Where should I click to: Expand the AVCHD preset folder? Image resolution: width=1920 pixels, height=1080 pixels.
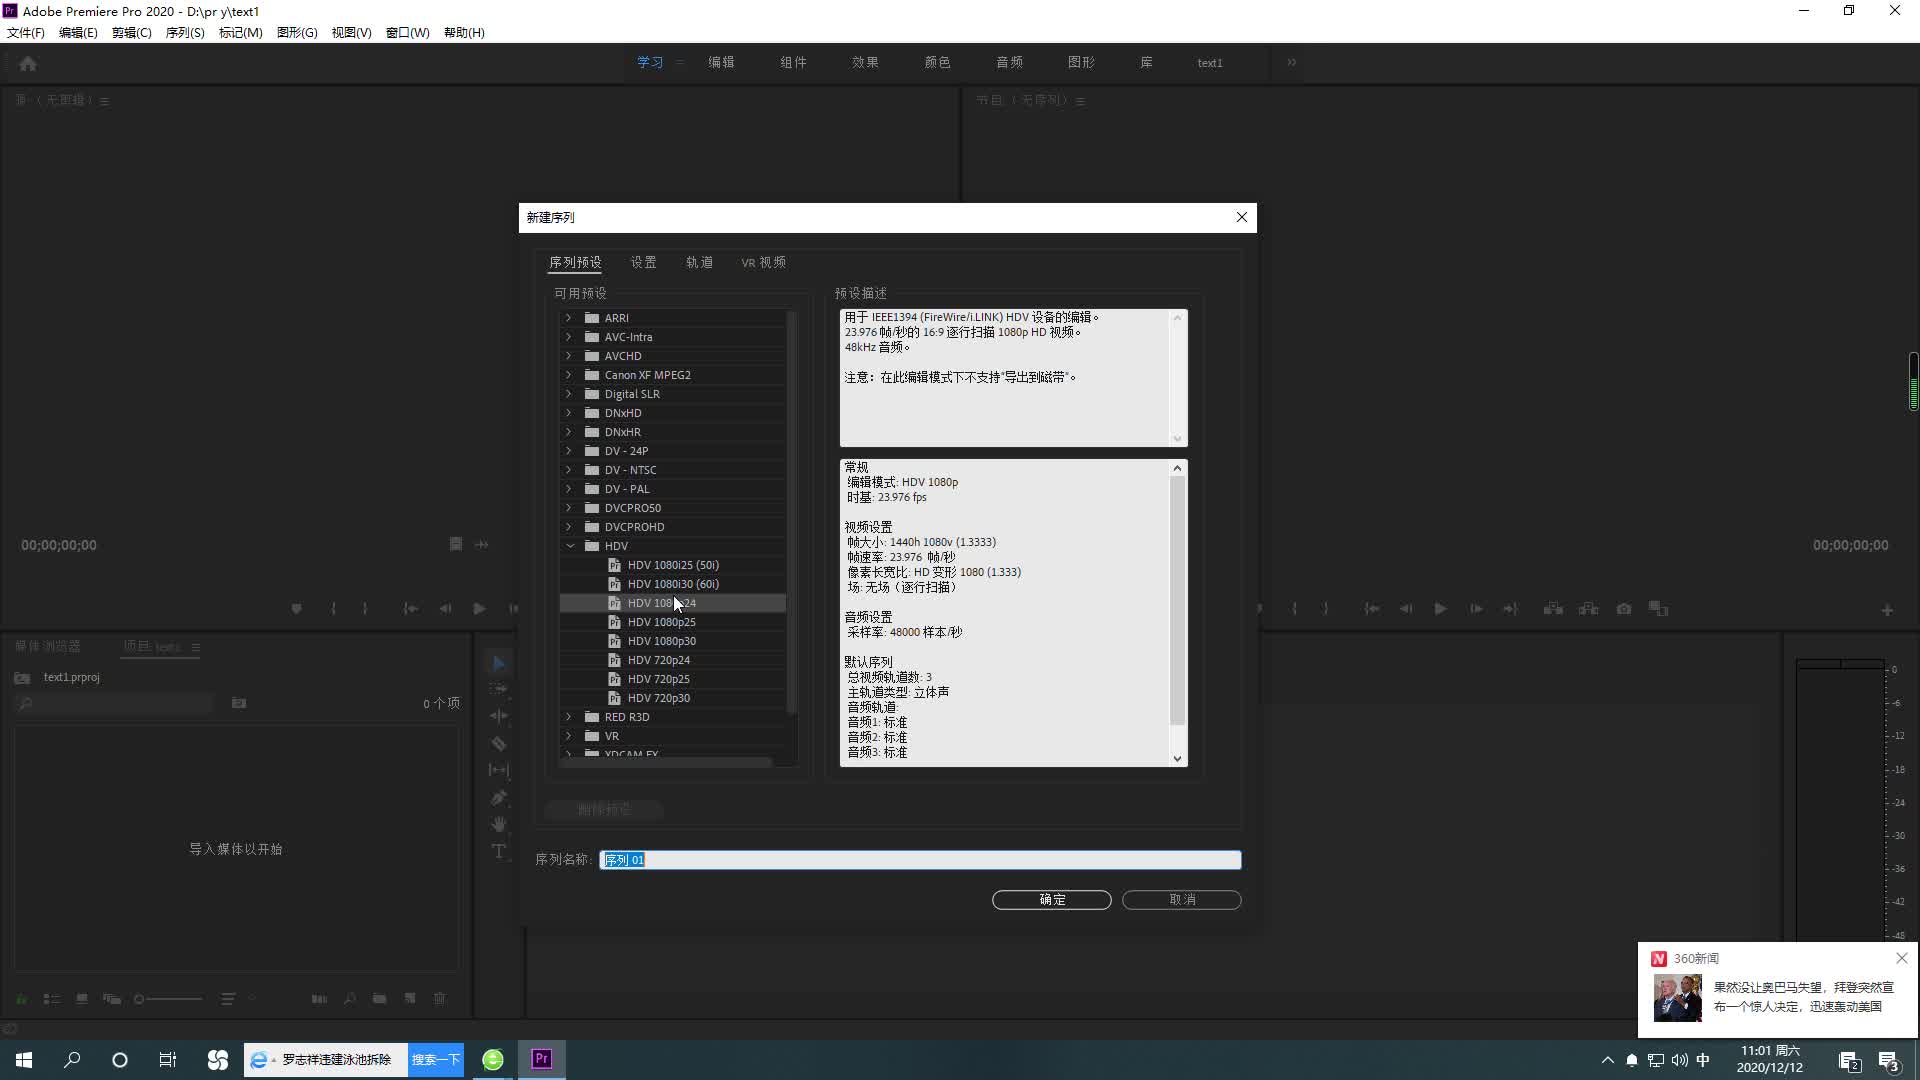[x=569, y=356]
